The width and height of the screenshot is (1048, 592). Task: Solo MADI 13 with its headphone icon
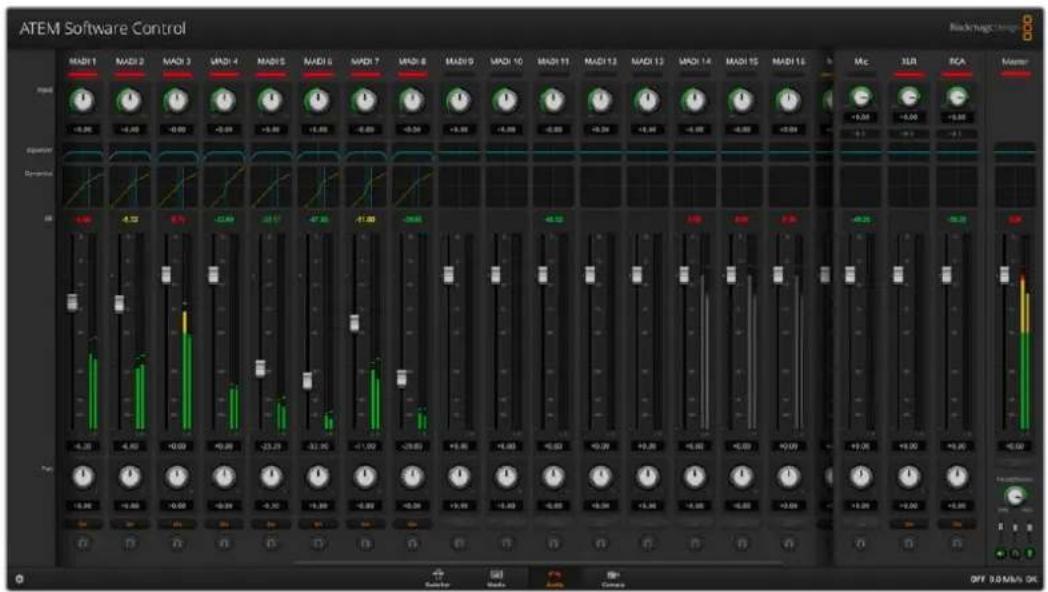coord(648,544)
